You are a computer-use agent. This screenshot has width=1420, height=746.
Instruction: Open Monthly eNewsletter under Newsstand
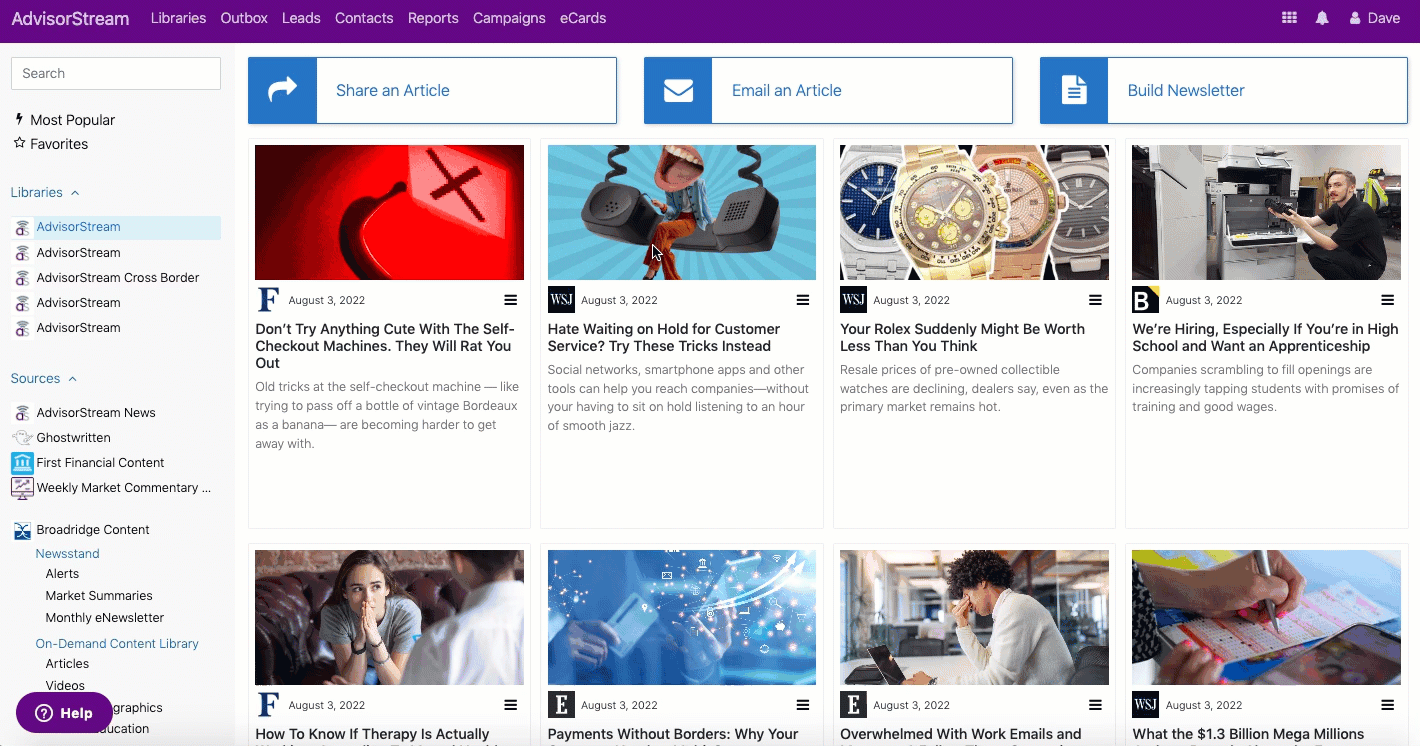(x=104, y=617)
